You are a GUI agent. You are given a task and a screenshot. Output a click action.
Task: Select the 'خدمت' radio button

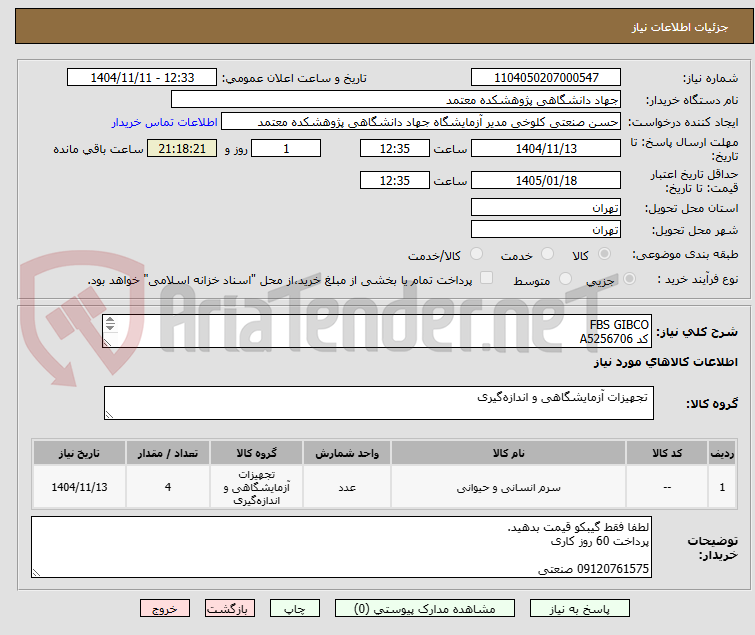coord(547,254)
